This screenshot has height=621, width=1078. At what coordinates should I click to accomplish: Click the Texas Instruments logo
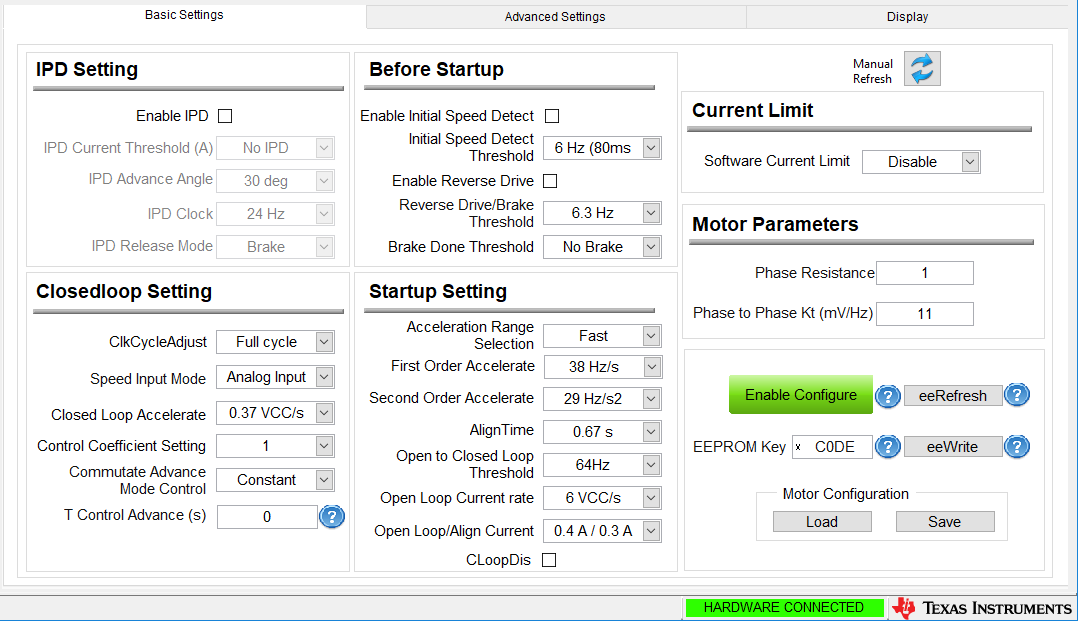click(x=982, y=608)
